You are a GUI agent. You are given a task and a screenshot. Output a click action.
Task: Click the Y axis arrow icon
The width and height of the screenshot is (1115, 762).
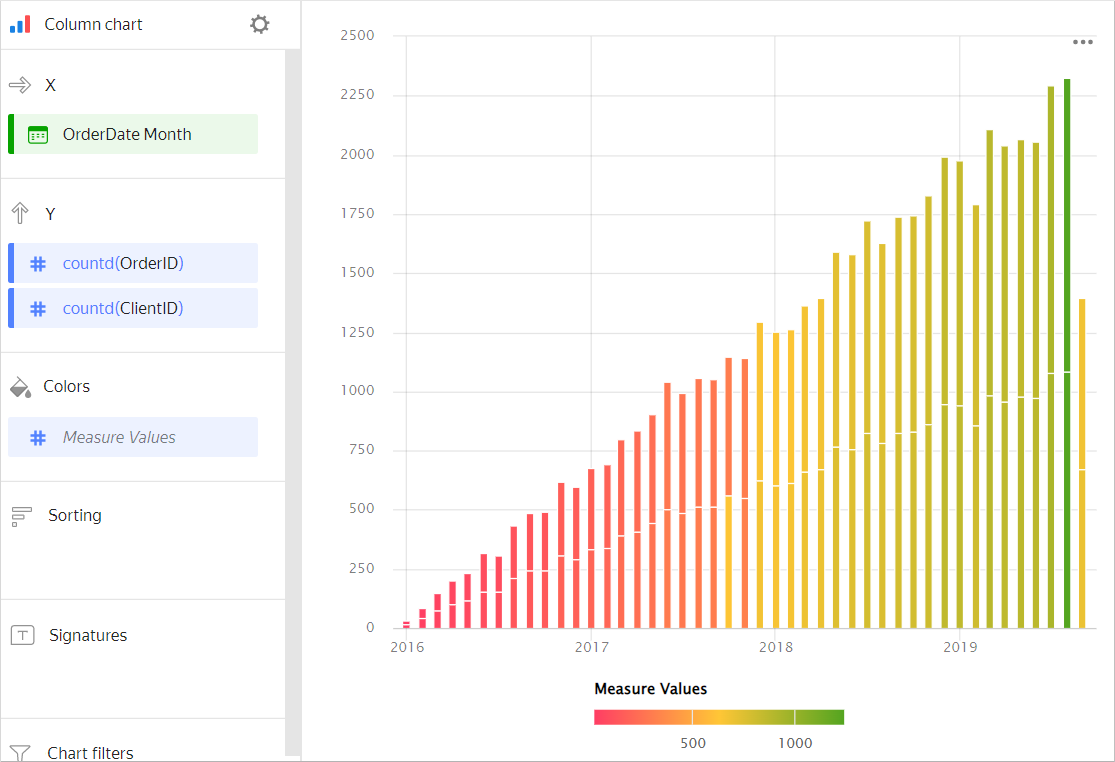(x=20, y=213)
